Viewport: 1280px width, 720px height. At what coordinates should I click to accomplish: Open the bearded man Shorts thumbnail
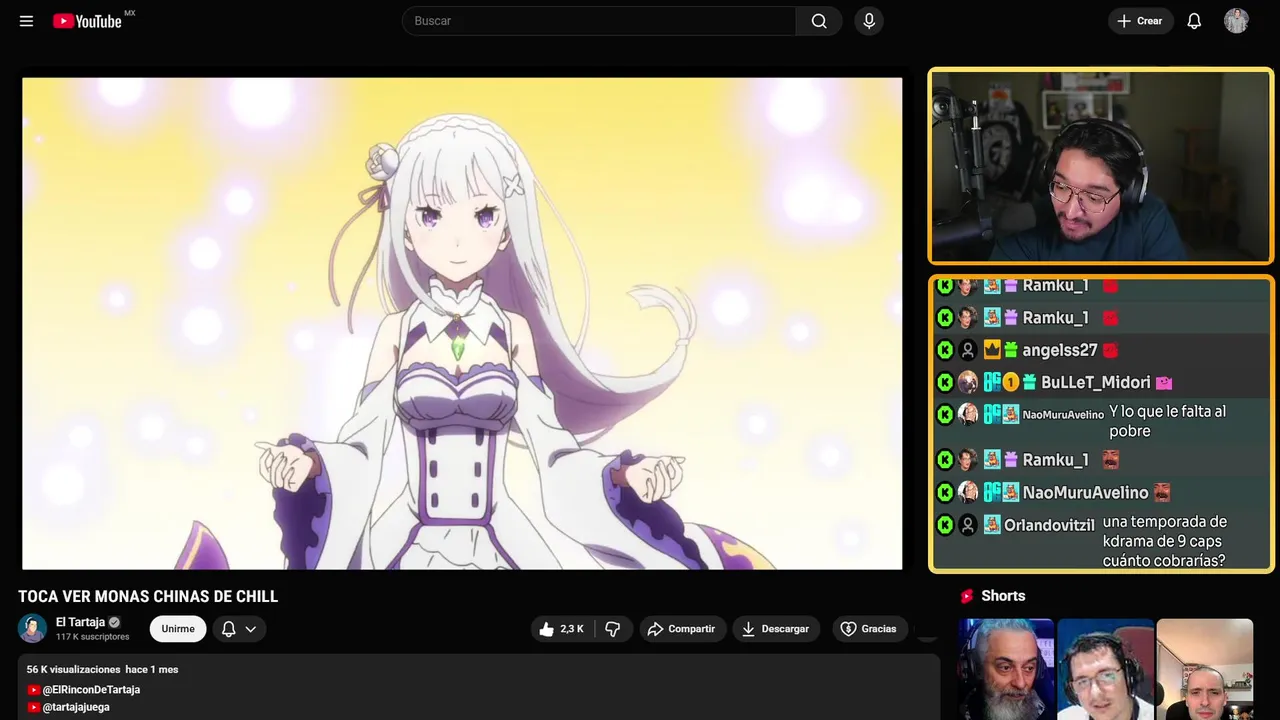coord(1006,669)
